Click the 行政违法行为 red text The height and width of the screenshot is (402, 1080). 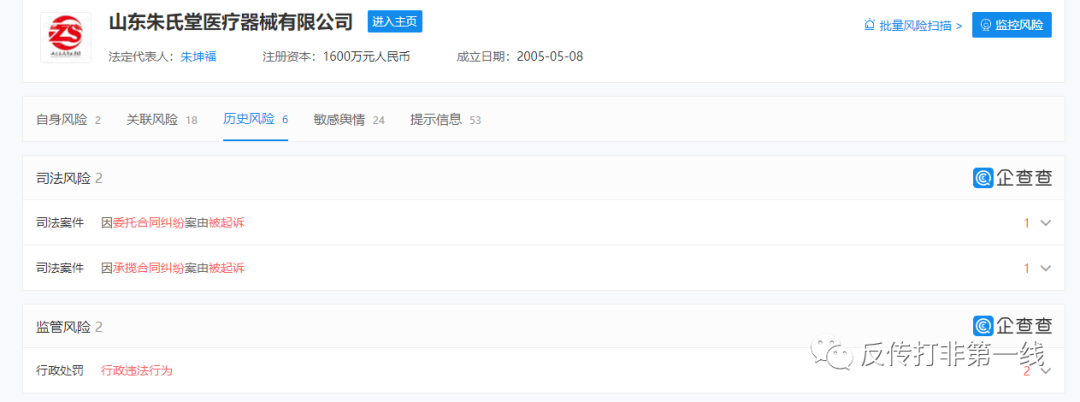(x=136, y=370)
